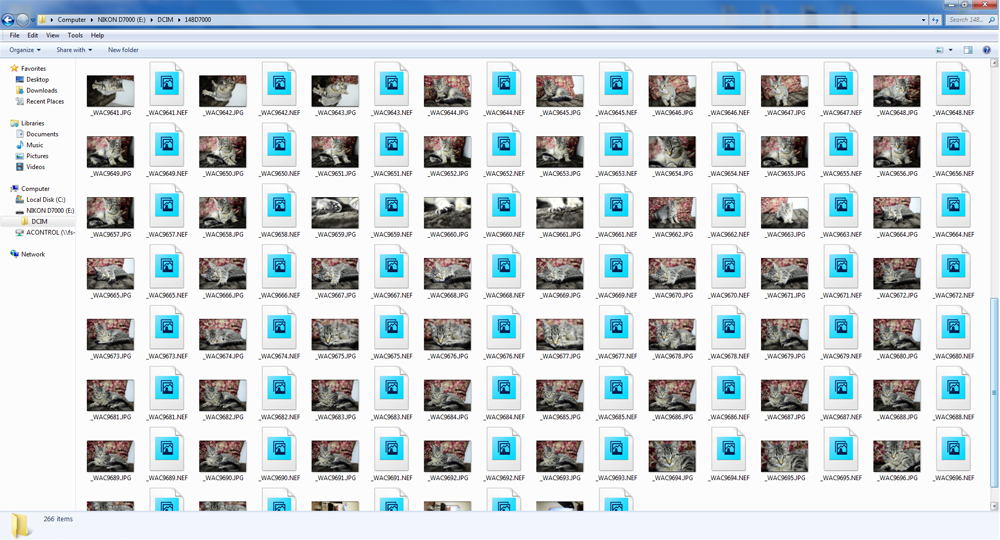1000x540 pixels.
Task: Select Libraries in navigation pane
Action: pos(33,123)
